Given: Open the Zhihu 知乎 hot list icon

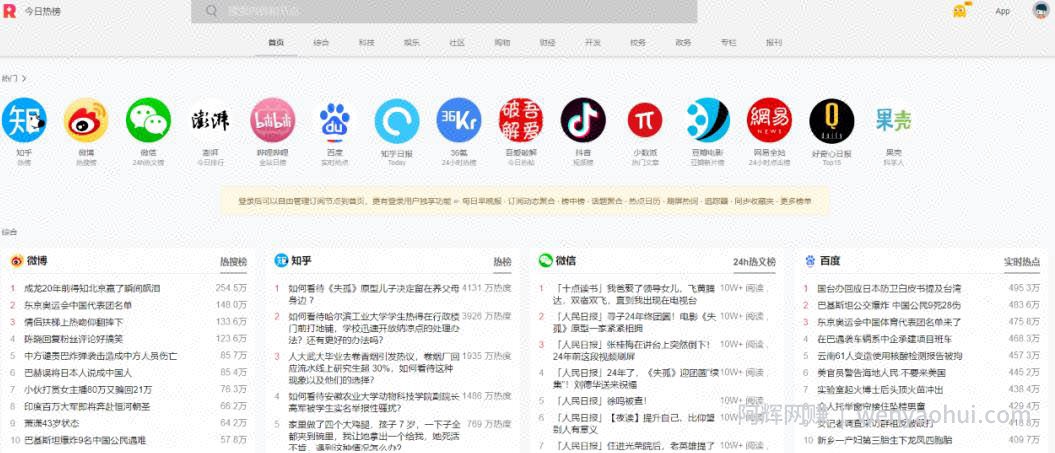Looking at the screenshot, I should click(24, 120).
